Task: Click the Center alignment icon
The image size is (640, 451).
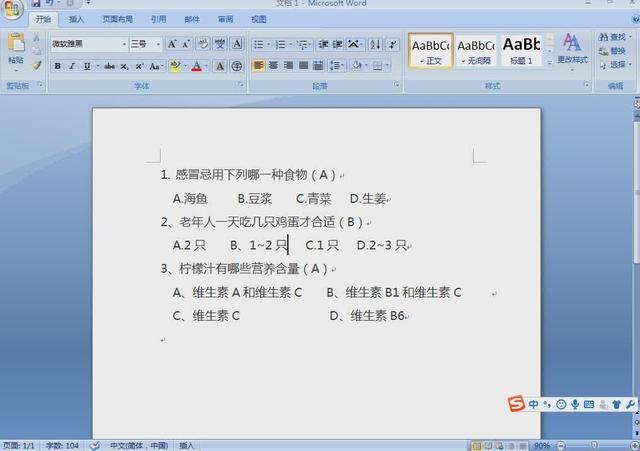Action: coord(273,65)
